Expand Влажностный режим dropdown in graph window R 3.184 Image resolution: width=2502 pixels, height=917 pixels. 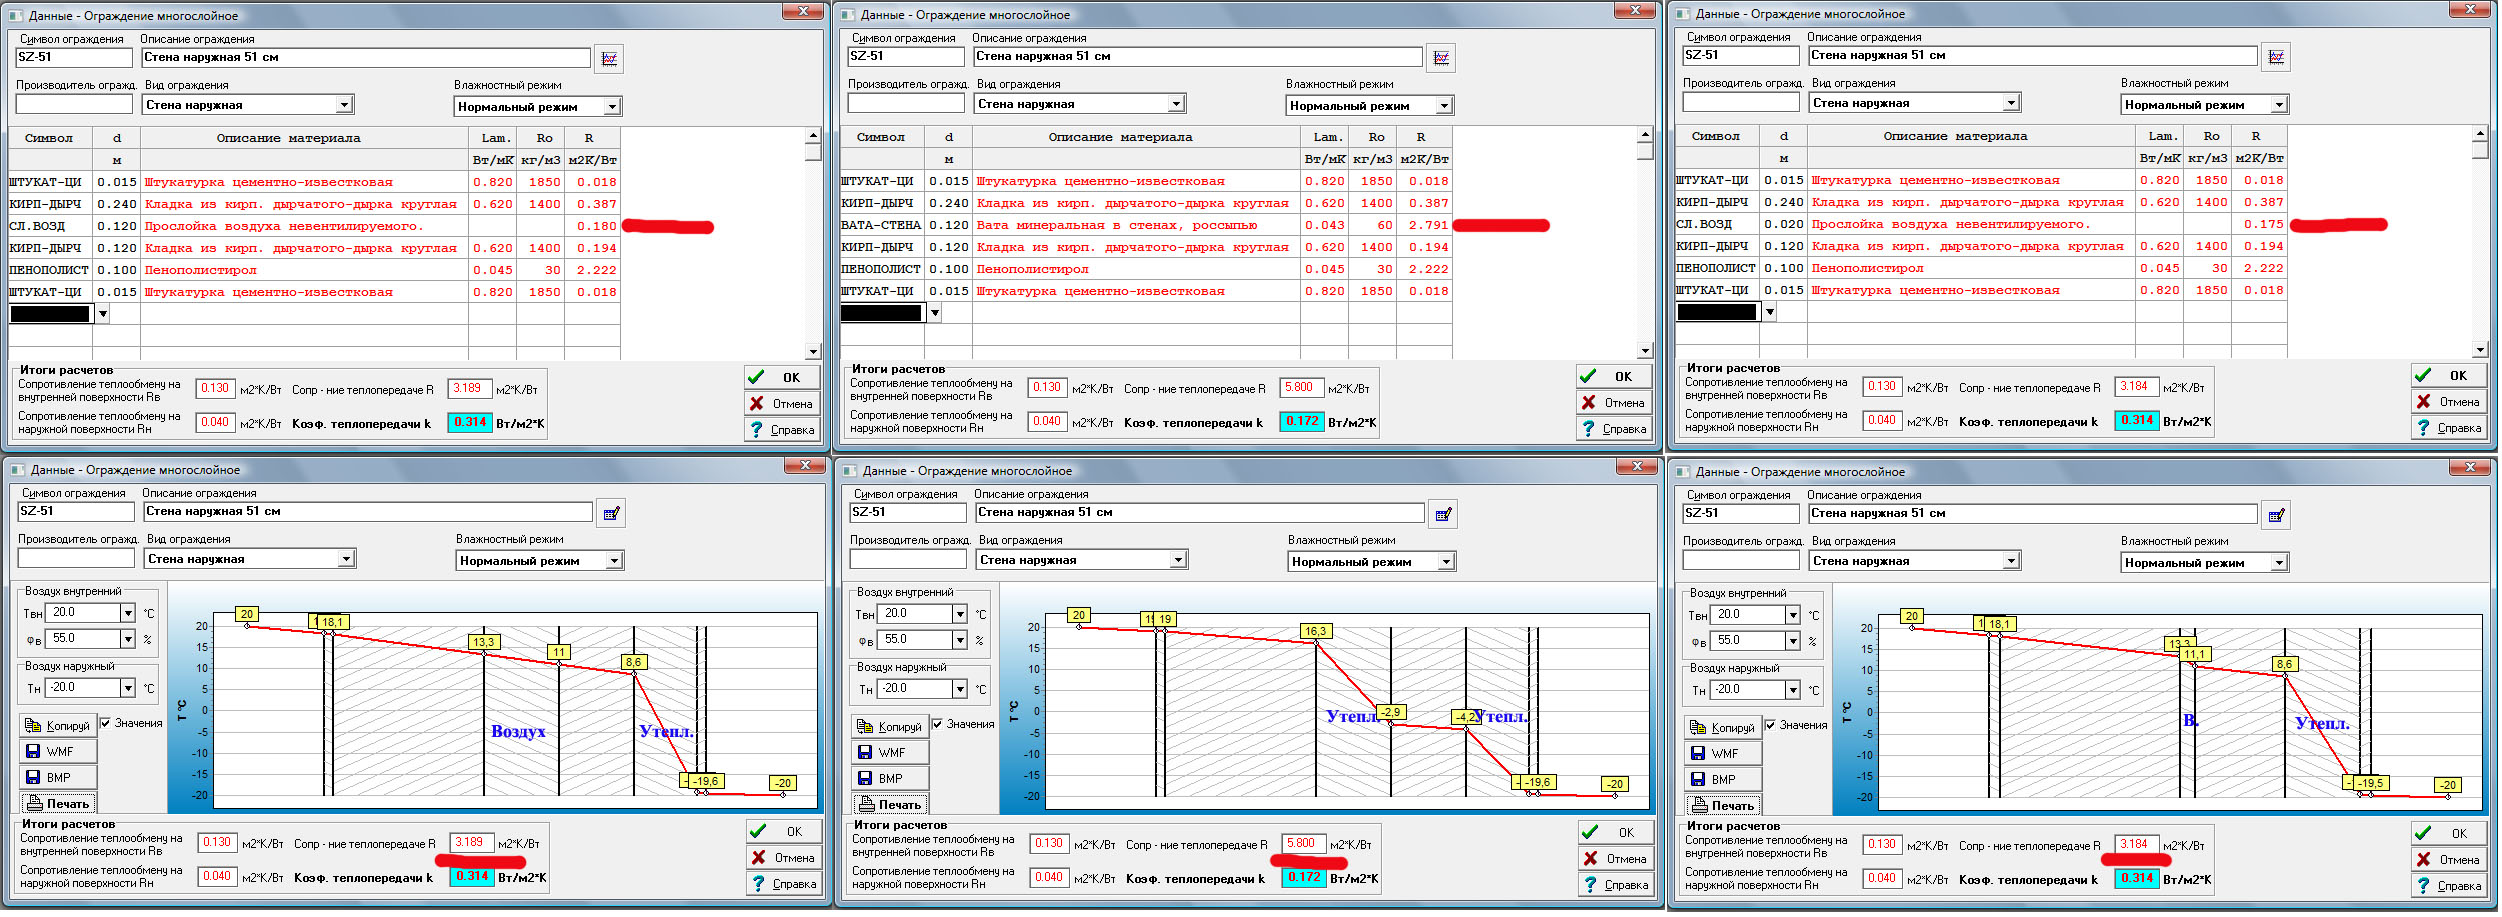tap(2279, 563)
